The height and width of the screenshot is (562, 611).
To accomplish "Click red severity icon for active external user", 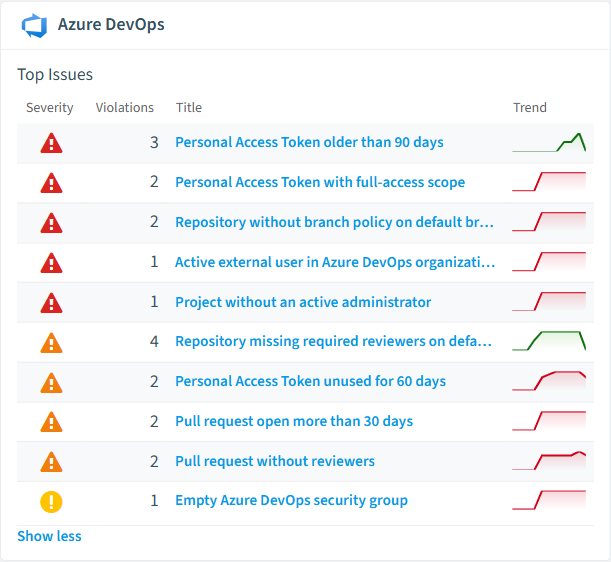I will tap(51, 263).
